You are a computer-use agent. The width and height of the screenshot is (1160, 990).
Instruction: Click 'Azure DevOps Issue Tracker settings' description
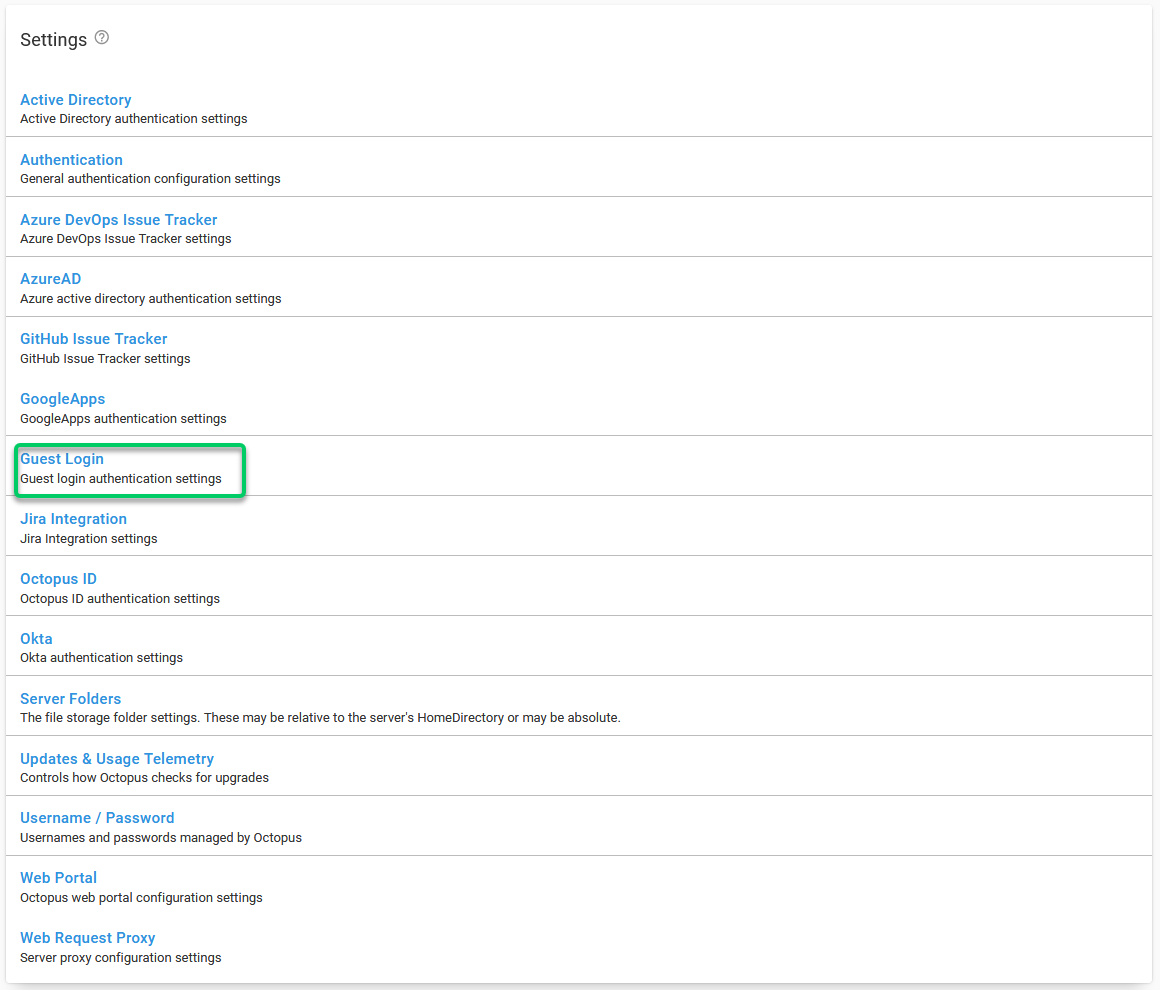point(126,238)
